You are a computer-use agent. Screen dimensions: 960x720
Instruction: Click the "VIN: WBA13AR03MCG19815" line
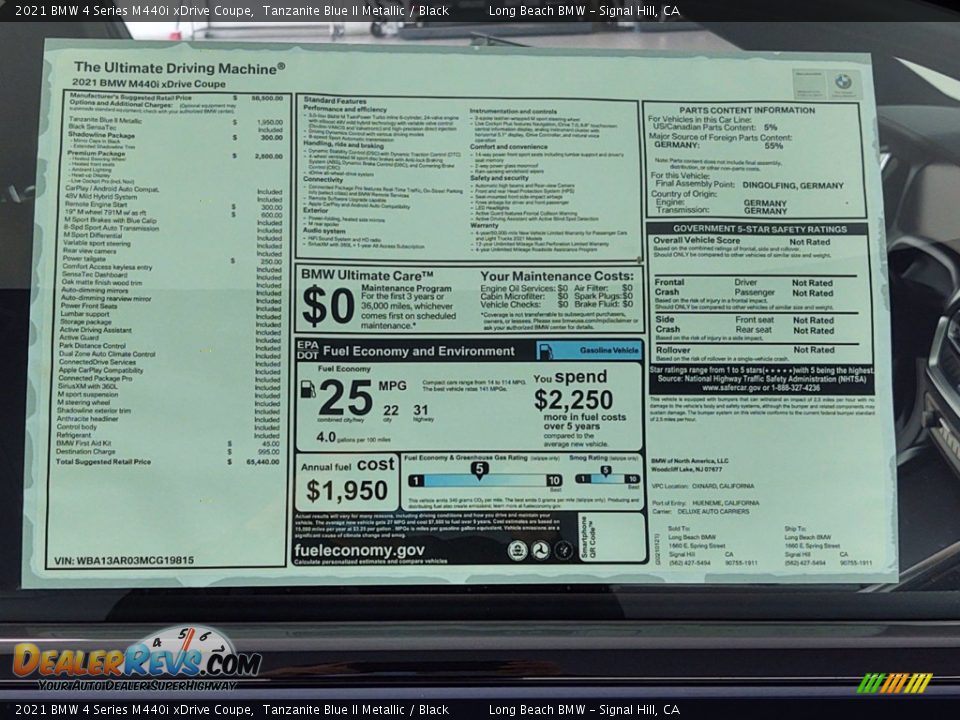click(124, 560)
